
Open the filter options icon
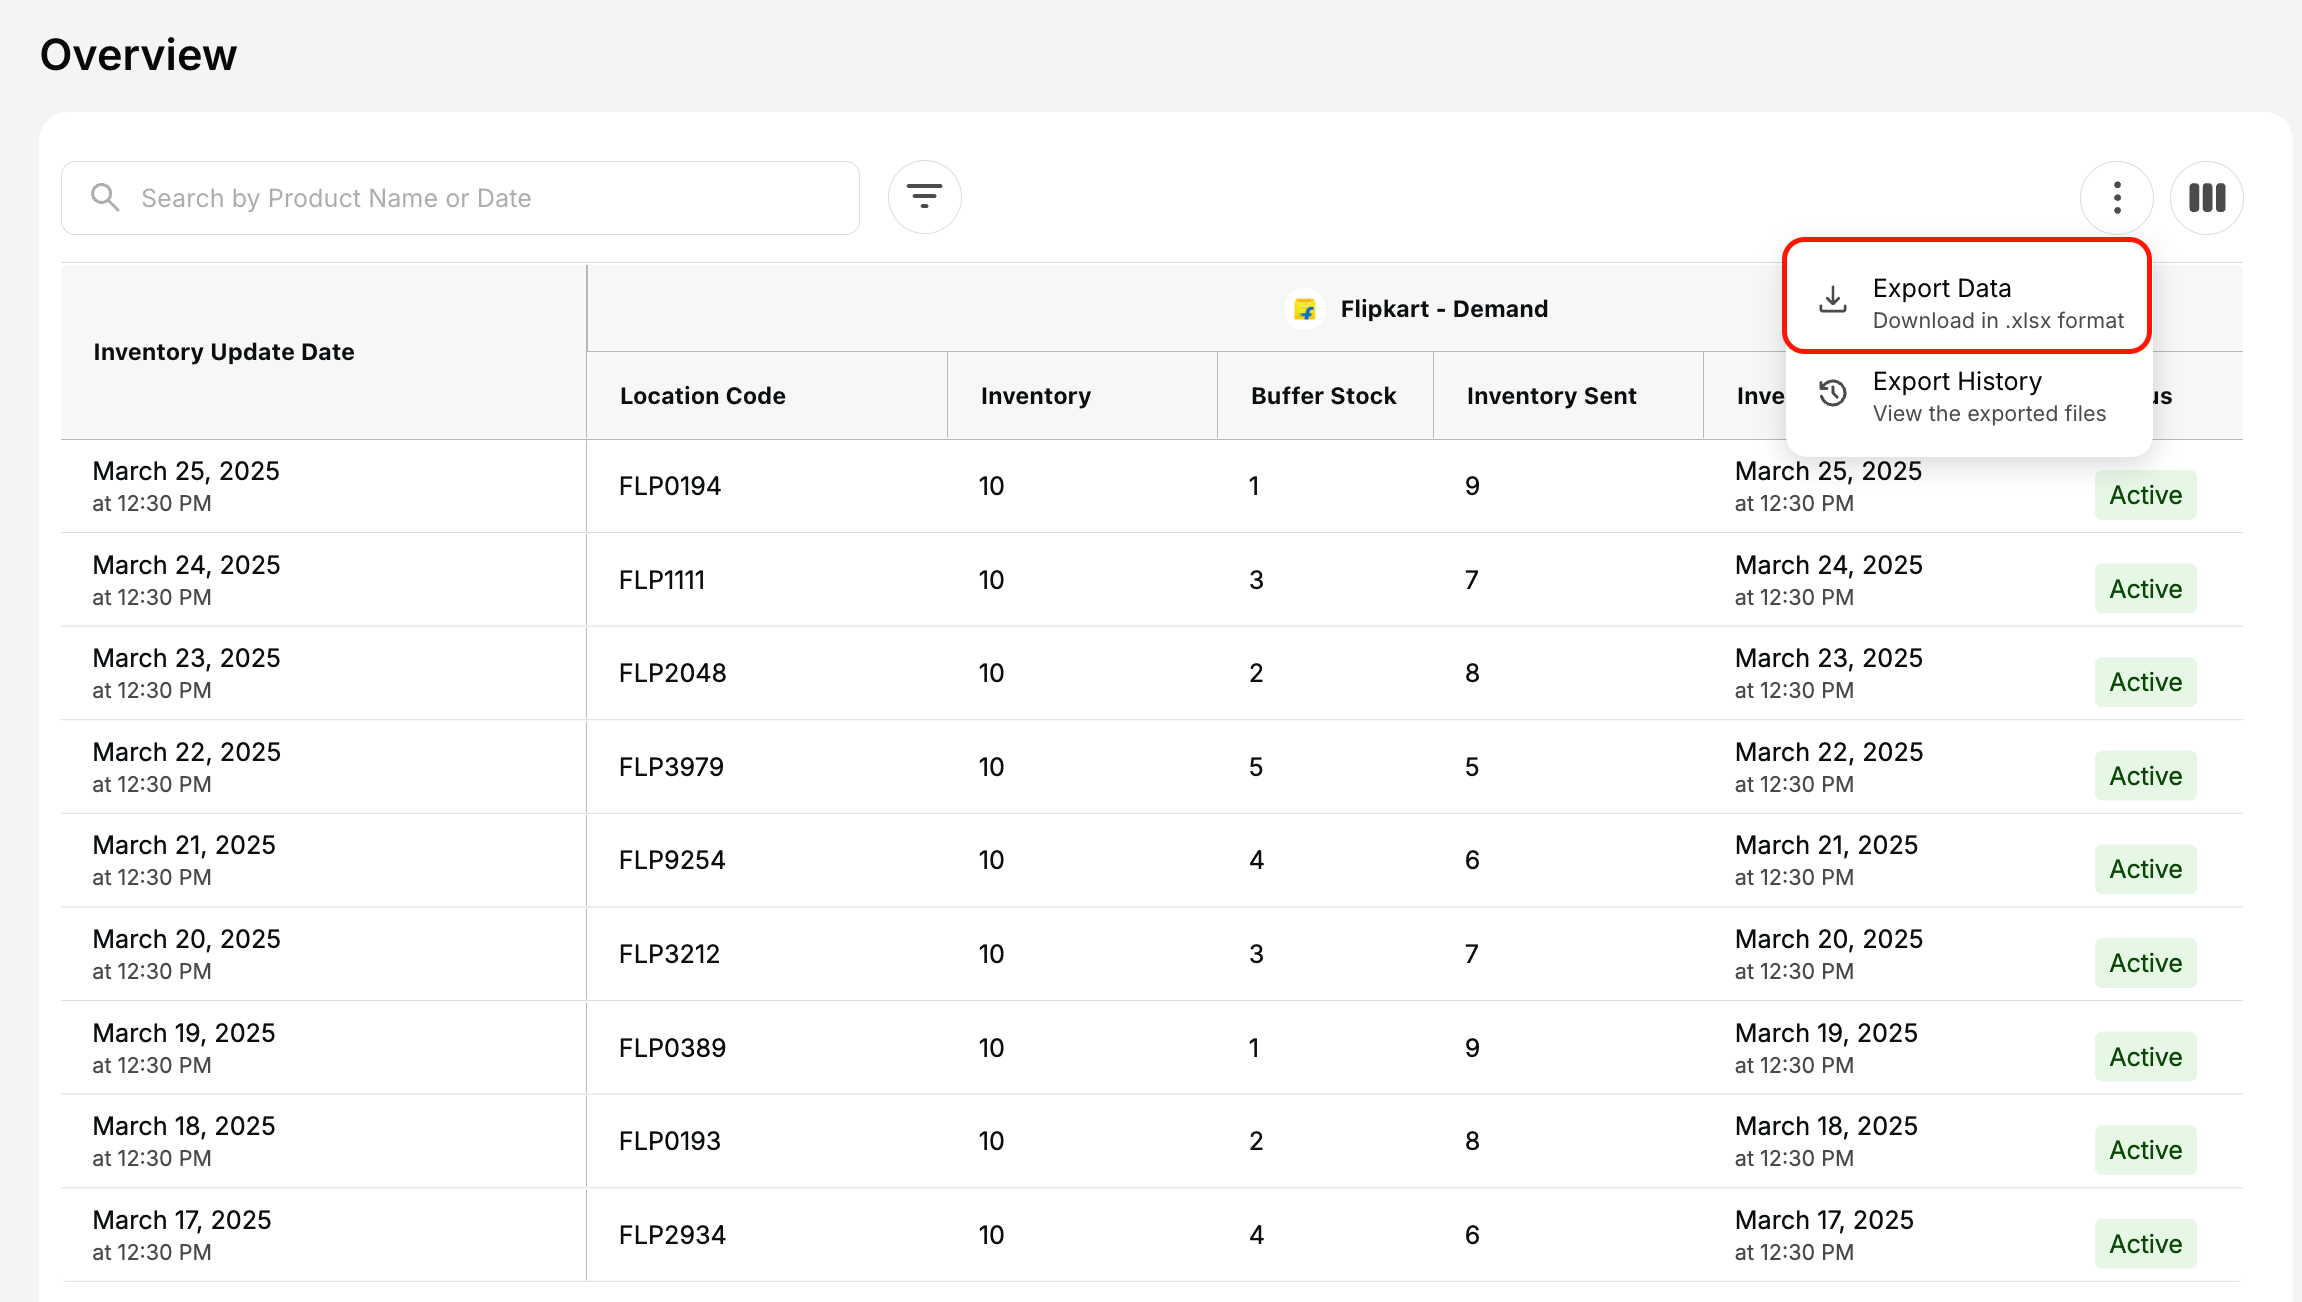(925, 197)
